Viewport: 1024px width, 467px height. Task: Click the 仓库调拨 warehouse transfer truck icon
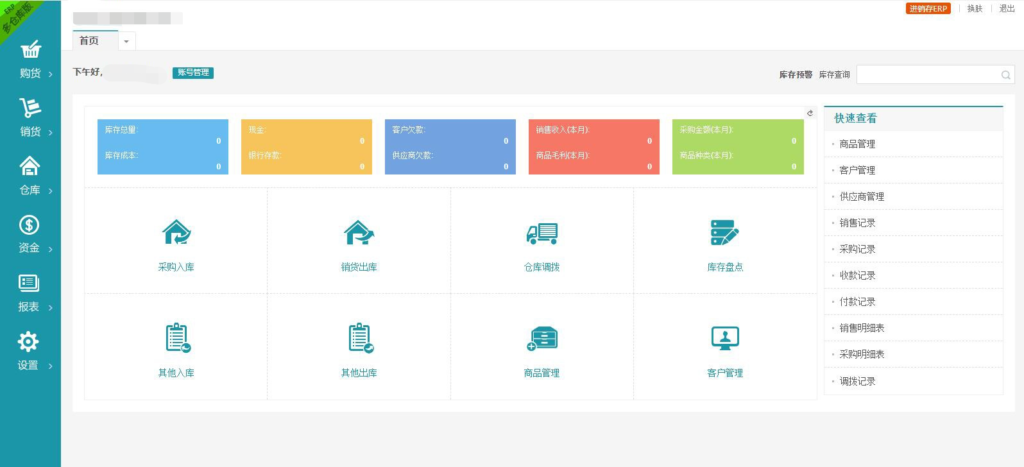541,233
